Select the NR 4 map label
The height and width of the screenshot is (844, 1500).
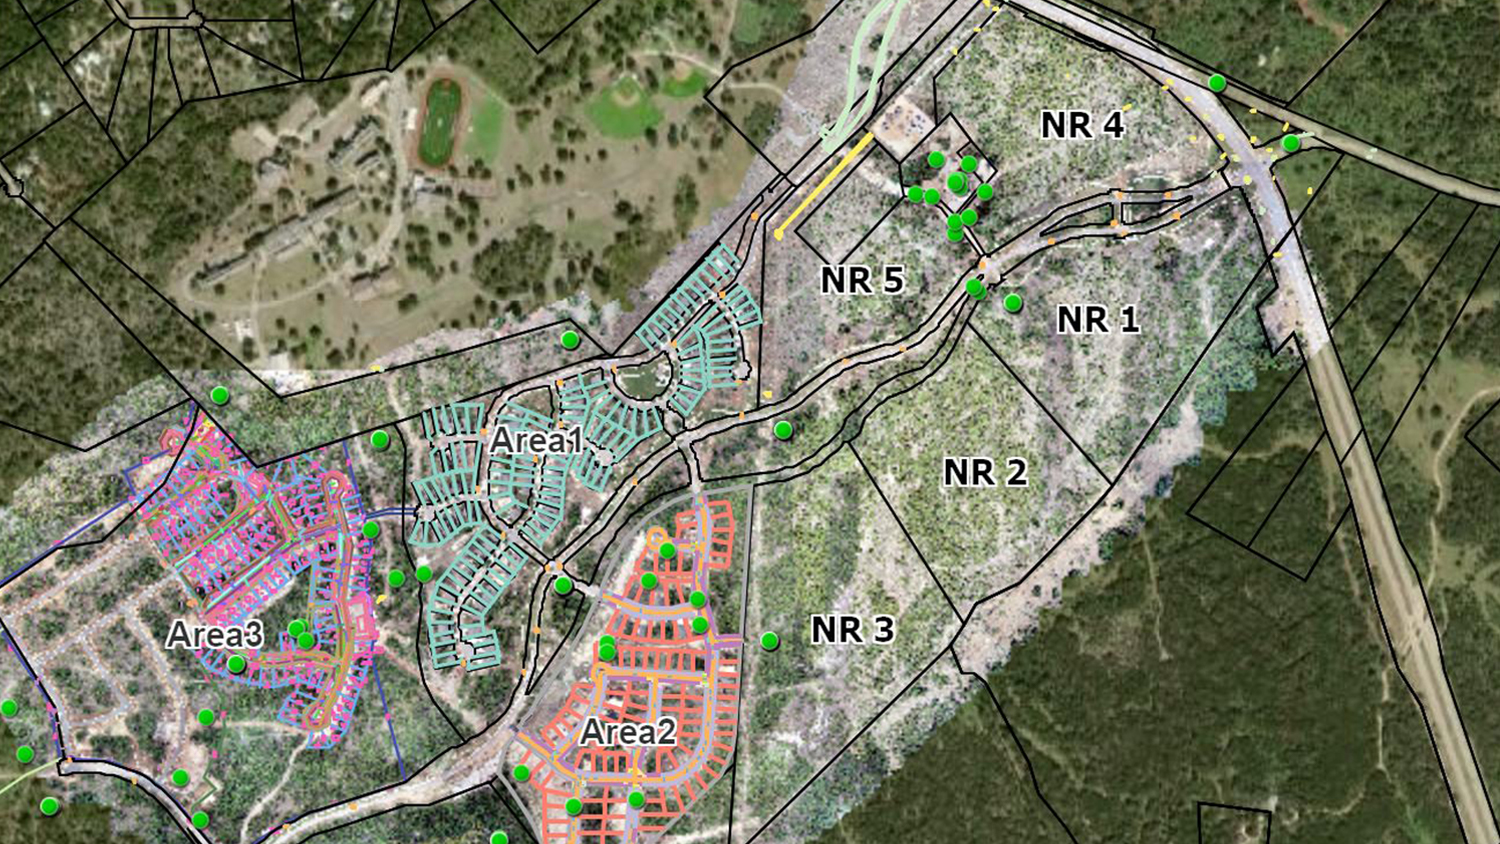(1083, 125)
